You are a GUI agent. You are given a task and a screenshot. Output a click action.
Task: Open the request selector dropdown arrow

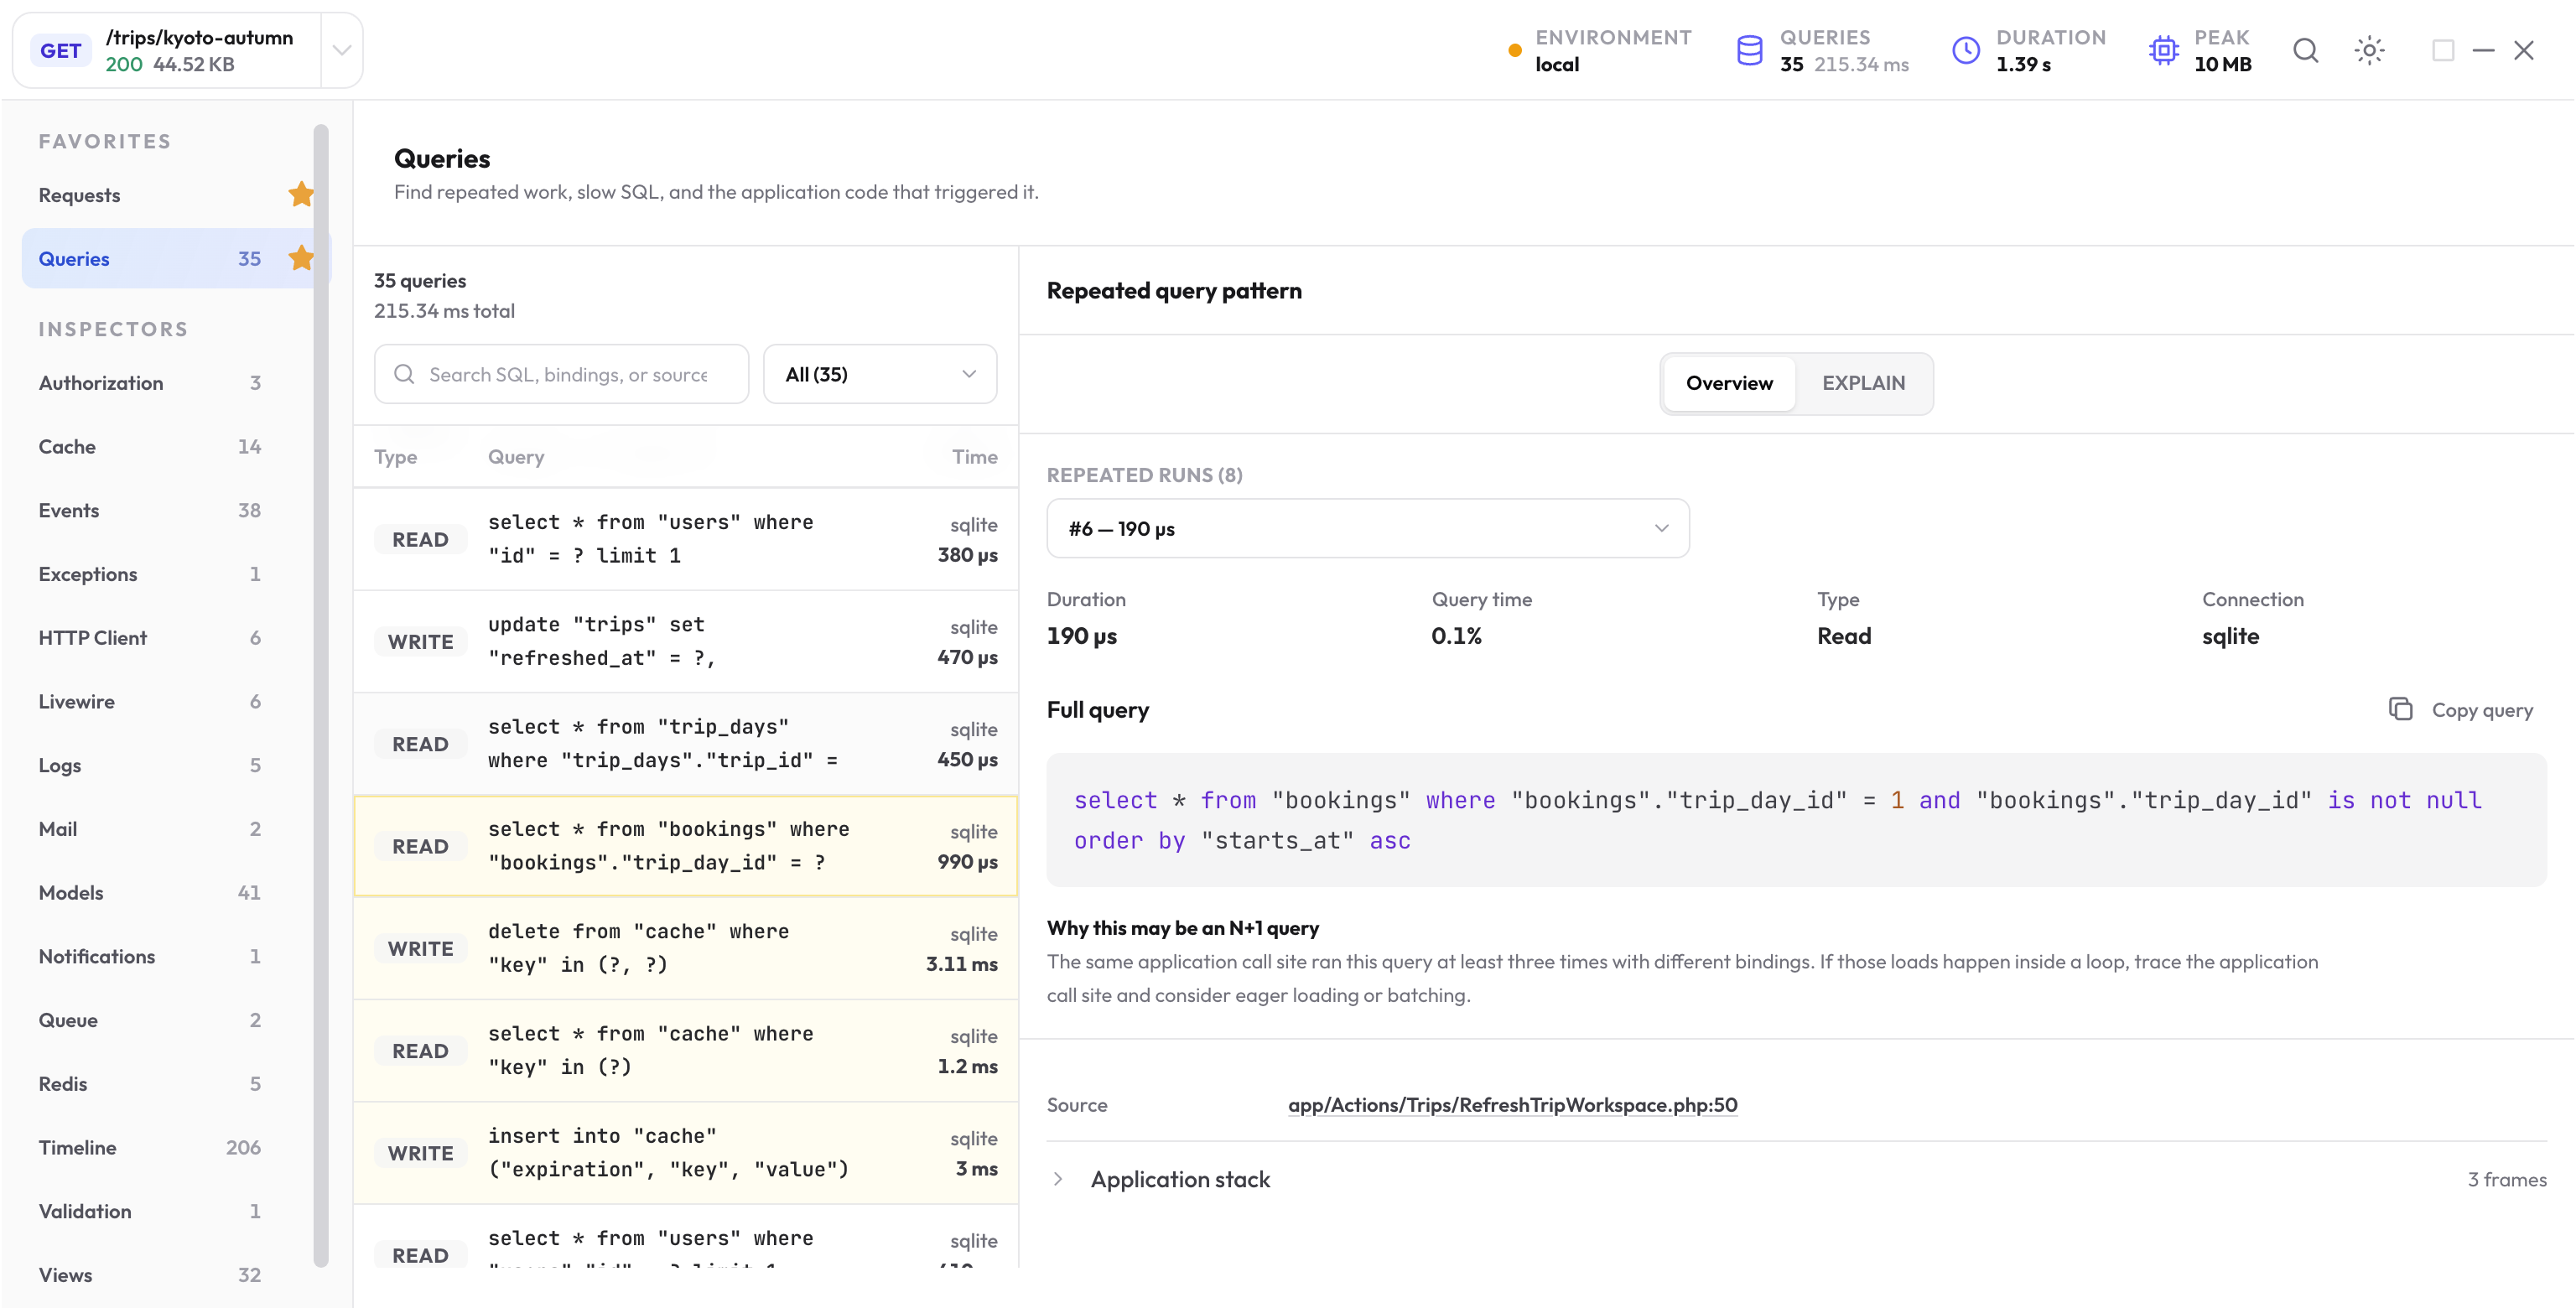coord(342,50)
